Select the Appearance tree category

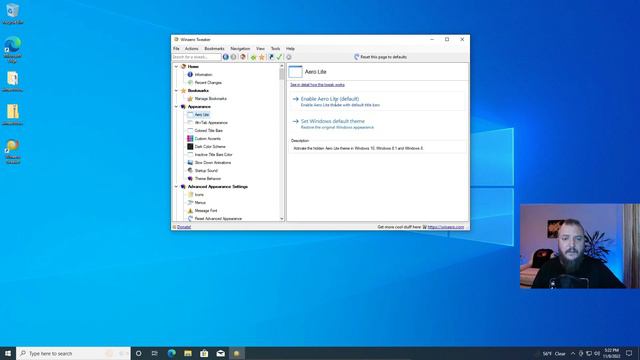[x=199, y=107]
